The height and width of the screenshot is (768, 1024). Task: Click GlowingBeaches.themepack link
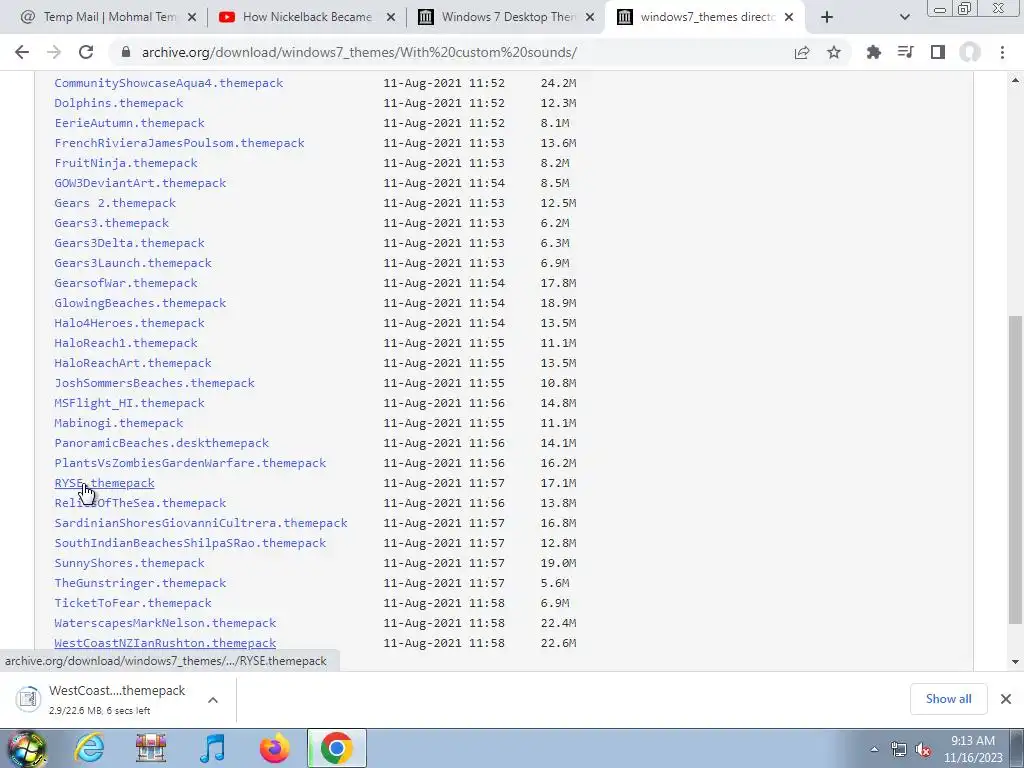140,303
